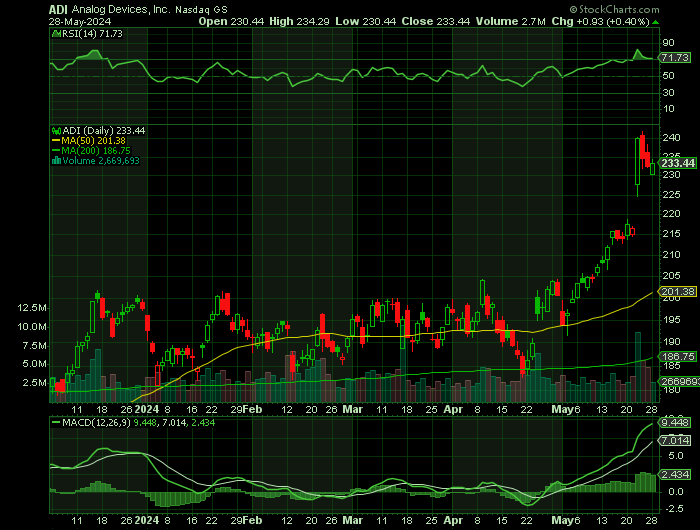The width and height of the screenshot is (700, 530).
Task: Click the 2024 year label under the price panel
Action: tap(147, 409)
